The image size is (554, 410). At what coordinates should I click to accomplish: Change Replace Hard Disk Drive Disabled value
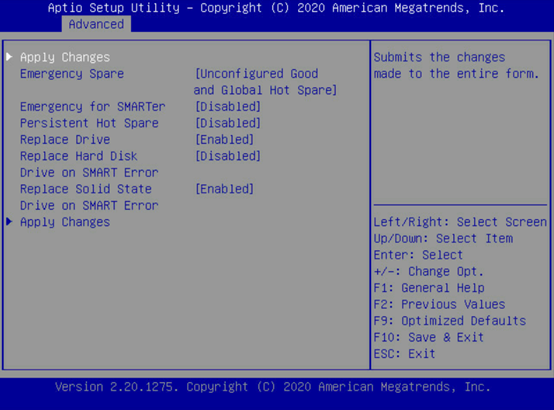(228, 156)
